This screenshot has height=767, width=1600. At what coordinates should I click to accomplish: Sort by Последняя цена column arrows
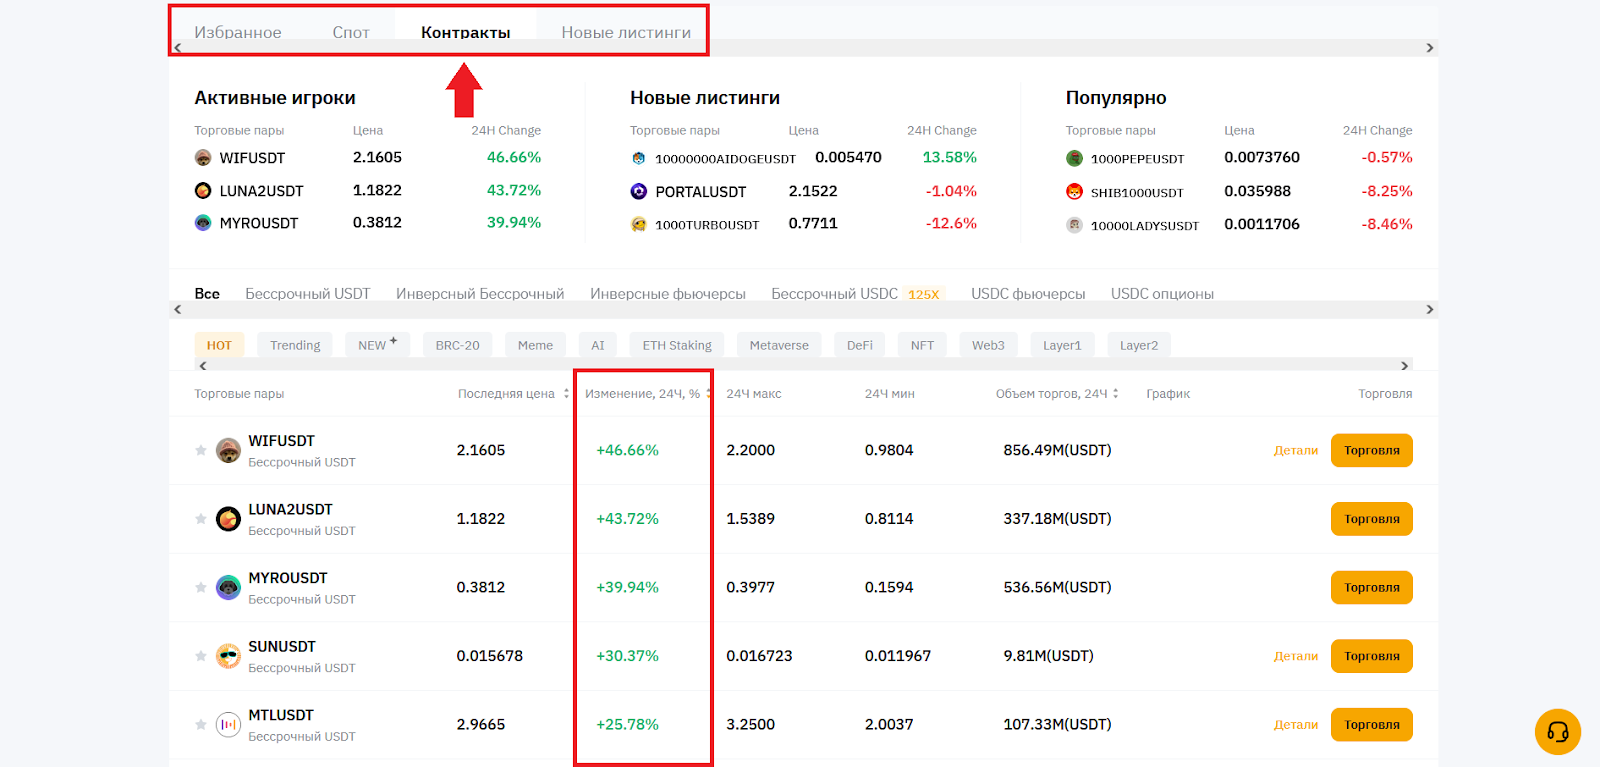[x=566, y=394]
